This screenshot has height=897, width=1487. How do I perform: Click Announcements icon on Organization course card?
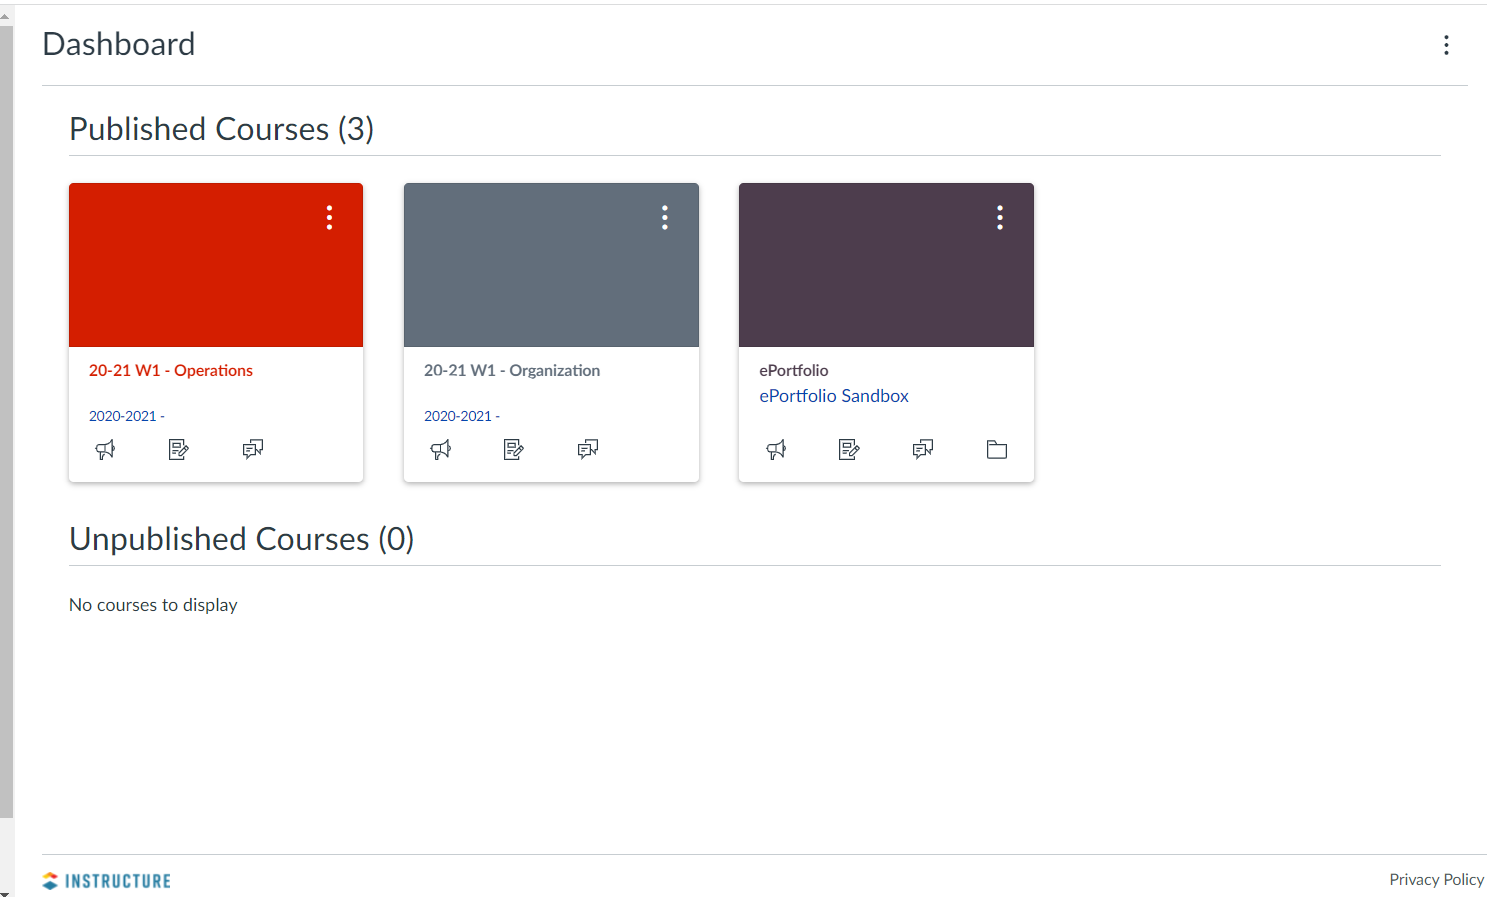click(440, 450)
